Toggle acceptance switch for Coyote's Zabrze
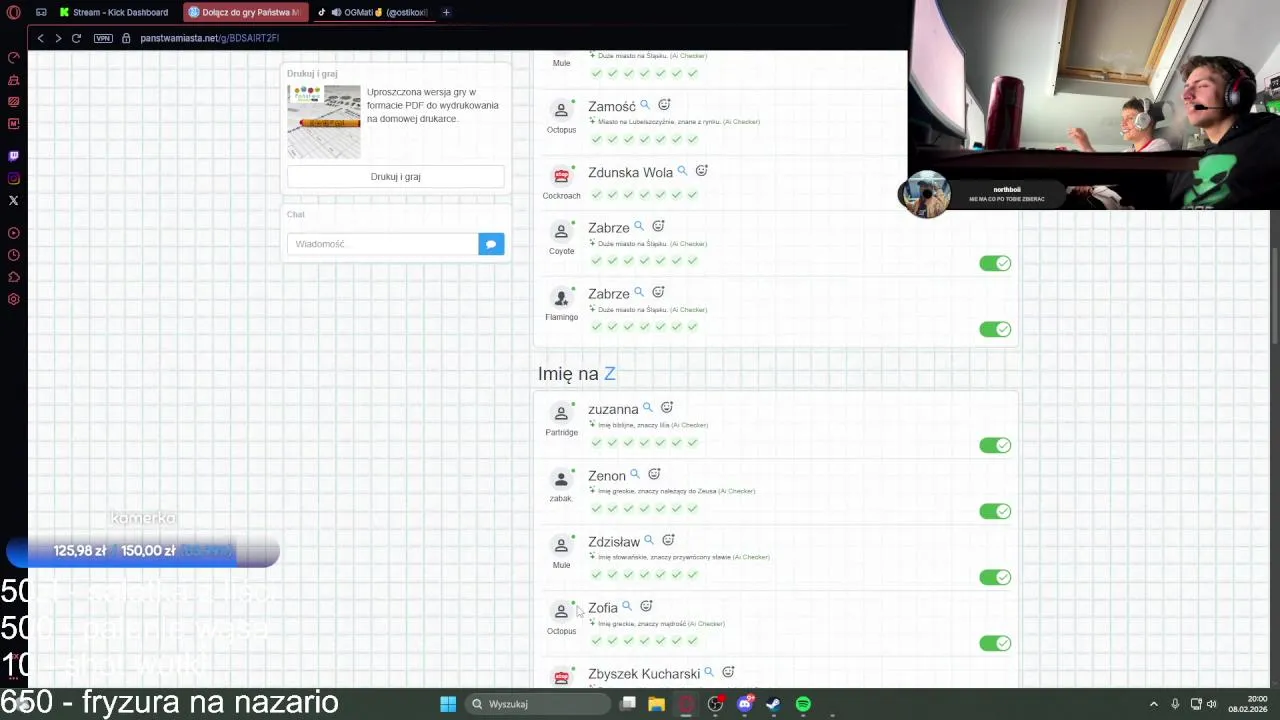 click(x=995, y=263)
